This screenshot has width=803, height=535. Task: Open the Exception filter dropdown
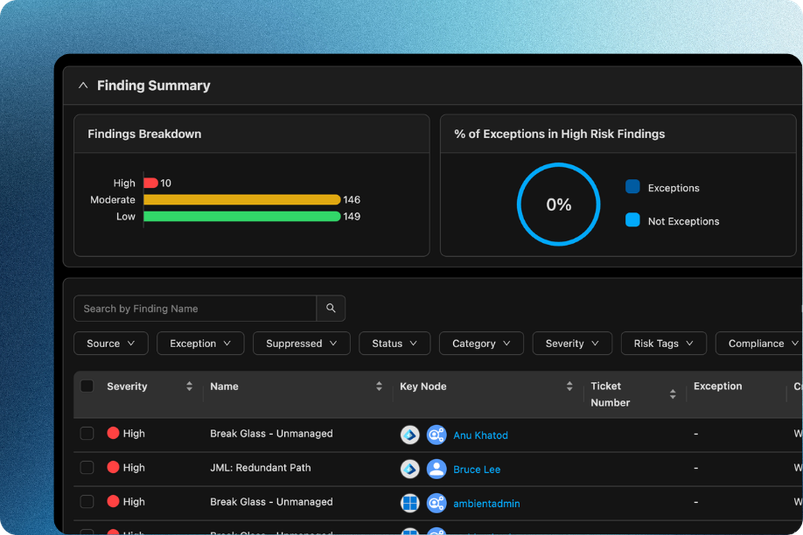(x=200, y=344)
